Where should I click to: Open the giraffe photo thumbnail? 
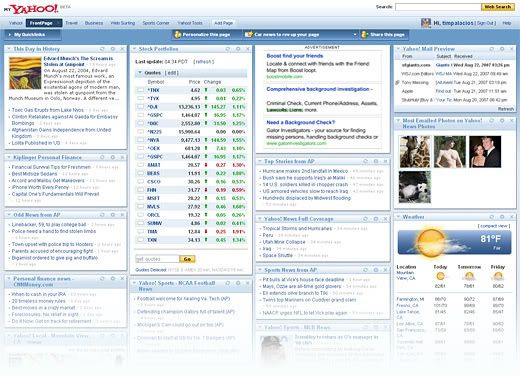(415, 152)
